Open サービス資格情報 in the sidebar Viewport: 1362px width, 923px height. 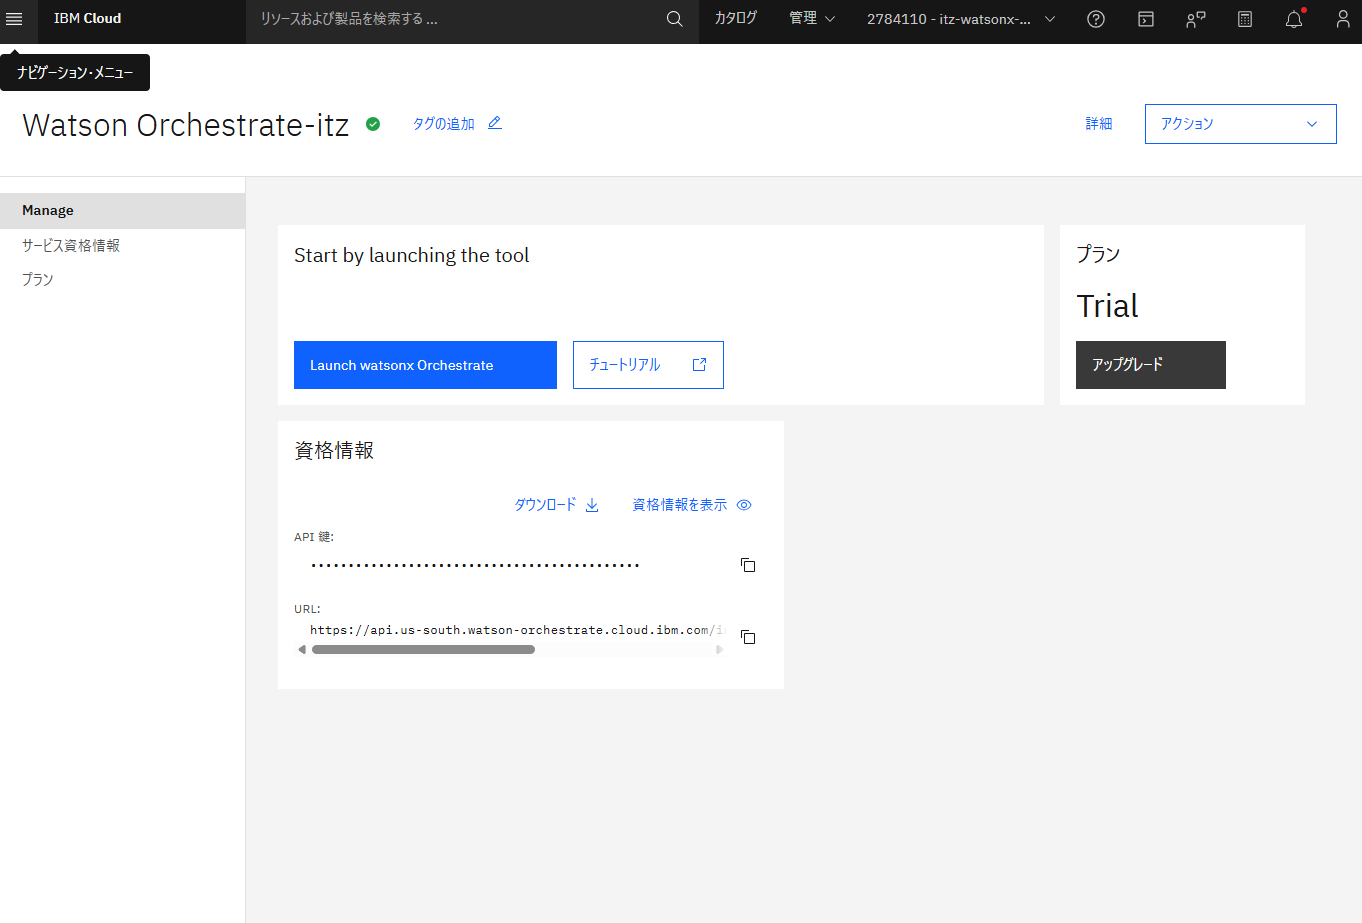[x=71, y=246]
